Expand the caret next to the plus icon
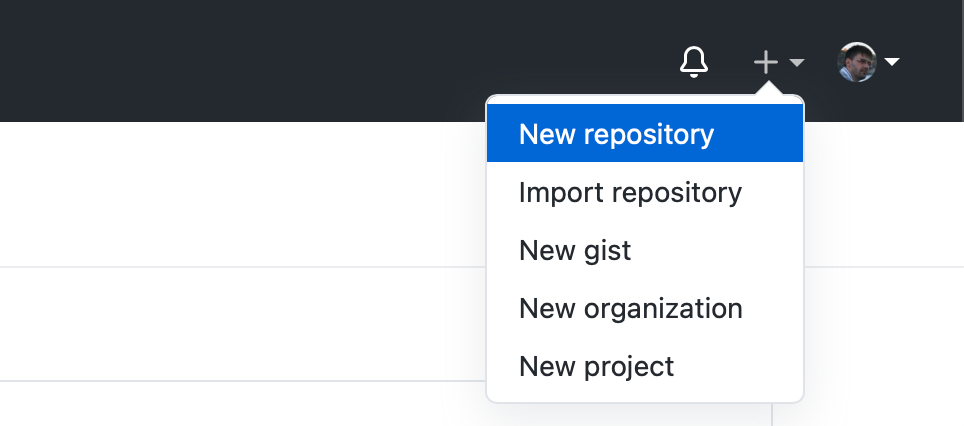964x426 pixels. click(797, 63)
